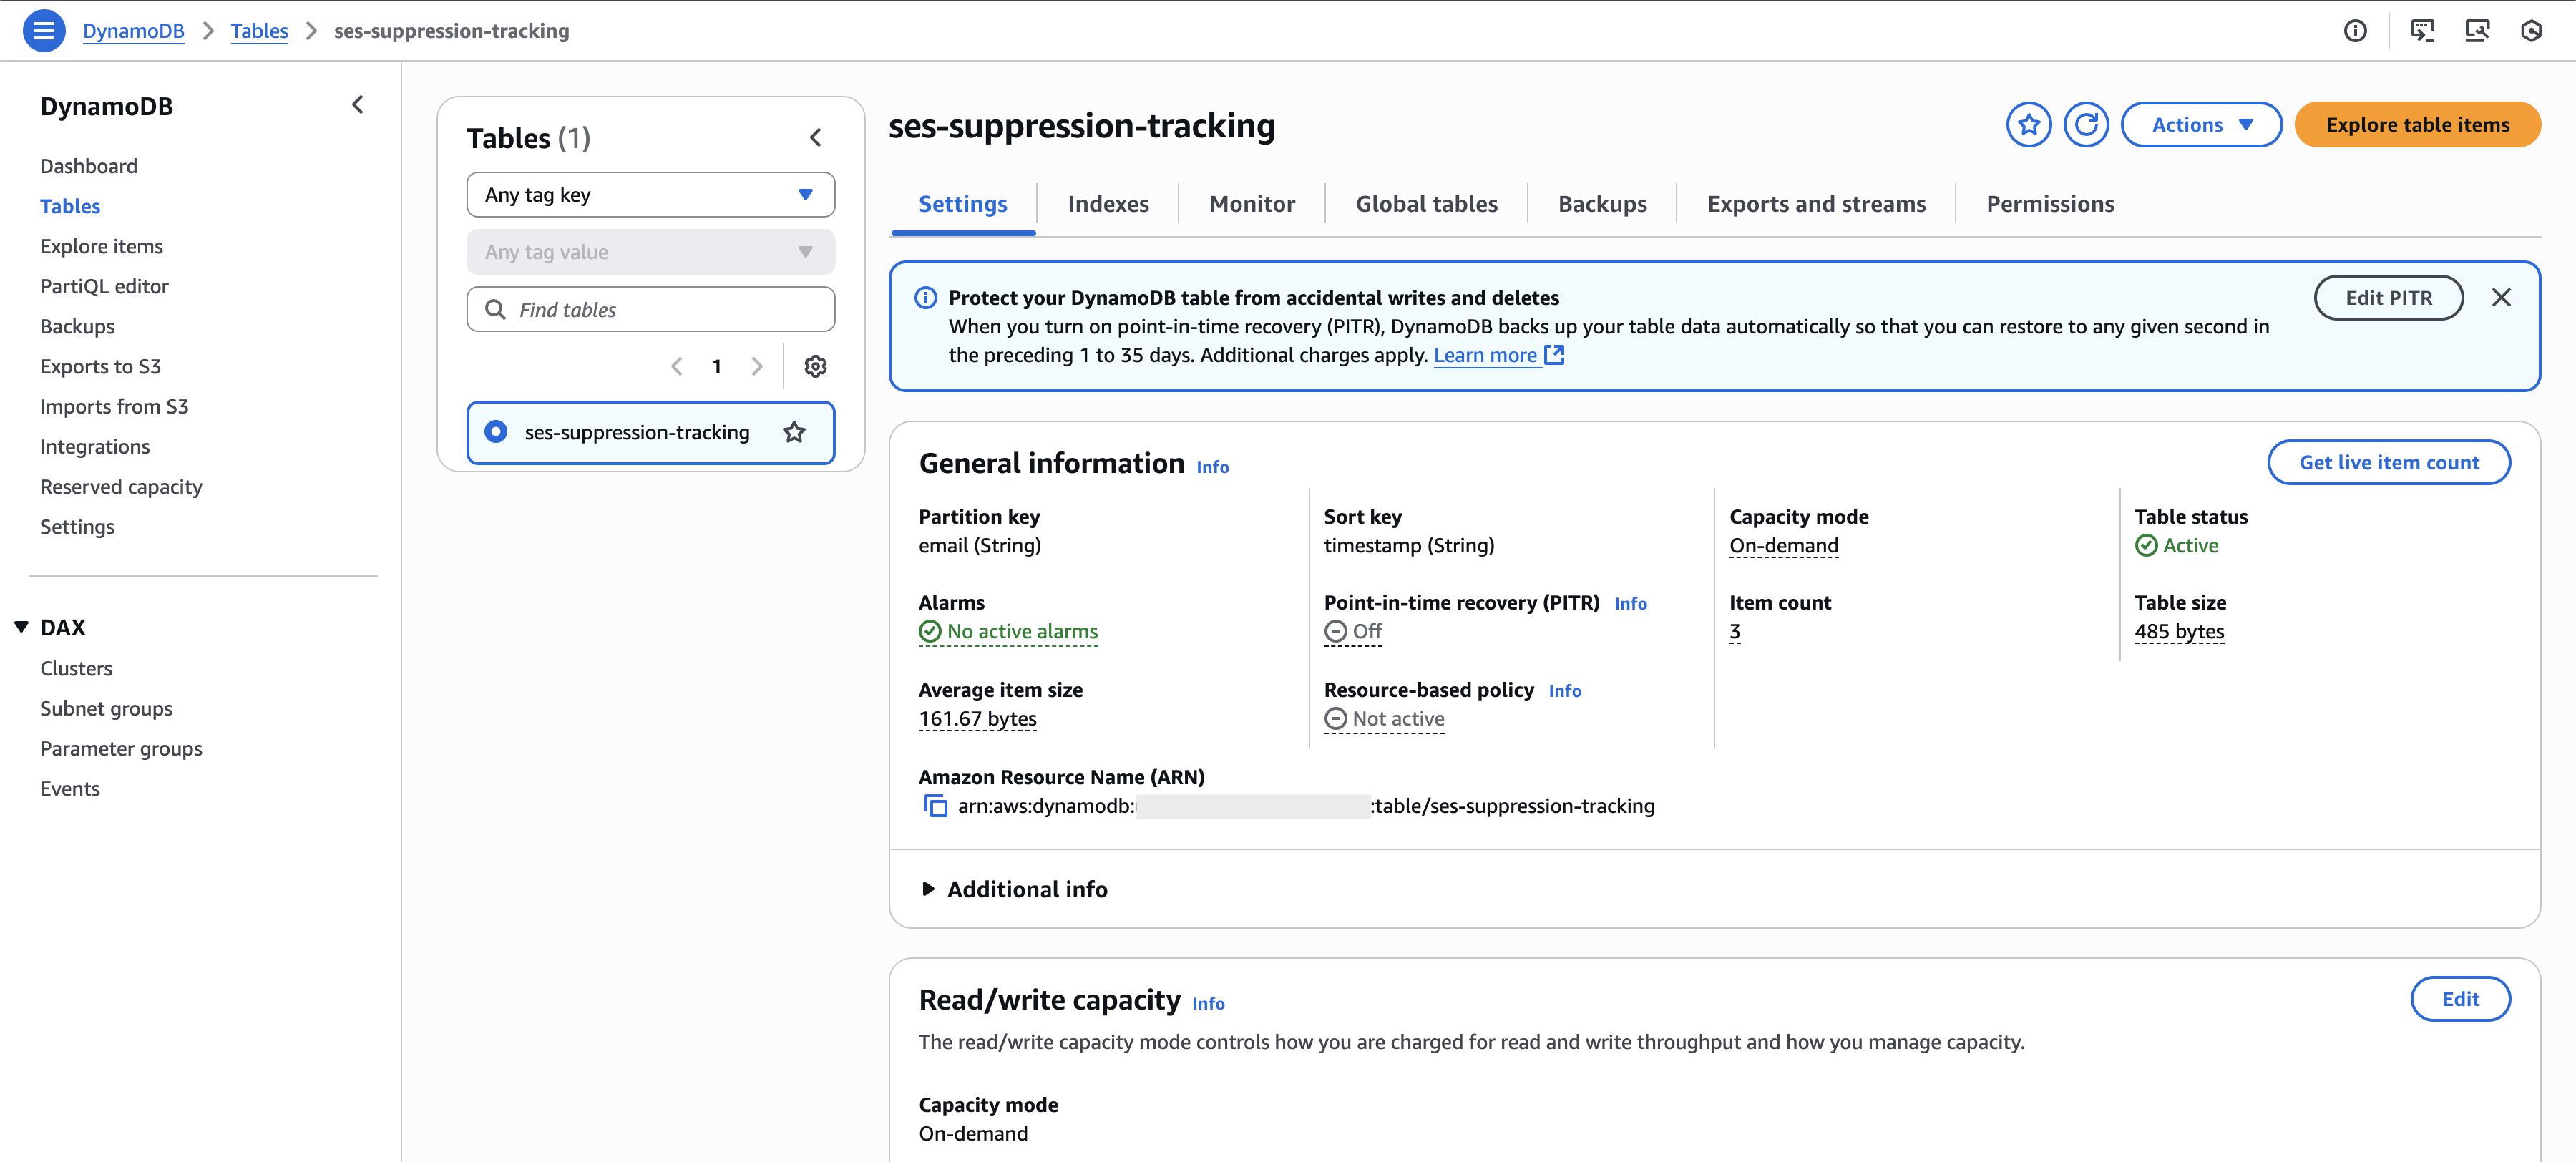Open DAX Subnet groups
The width and height of the screenshot is (2576, 1162).
coord(106,708)
